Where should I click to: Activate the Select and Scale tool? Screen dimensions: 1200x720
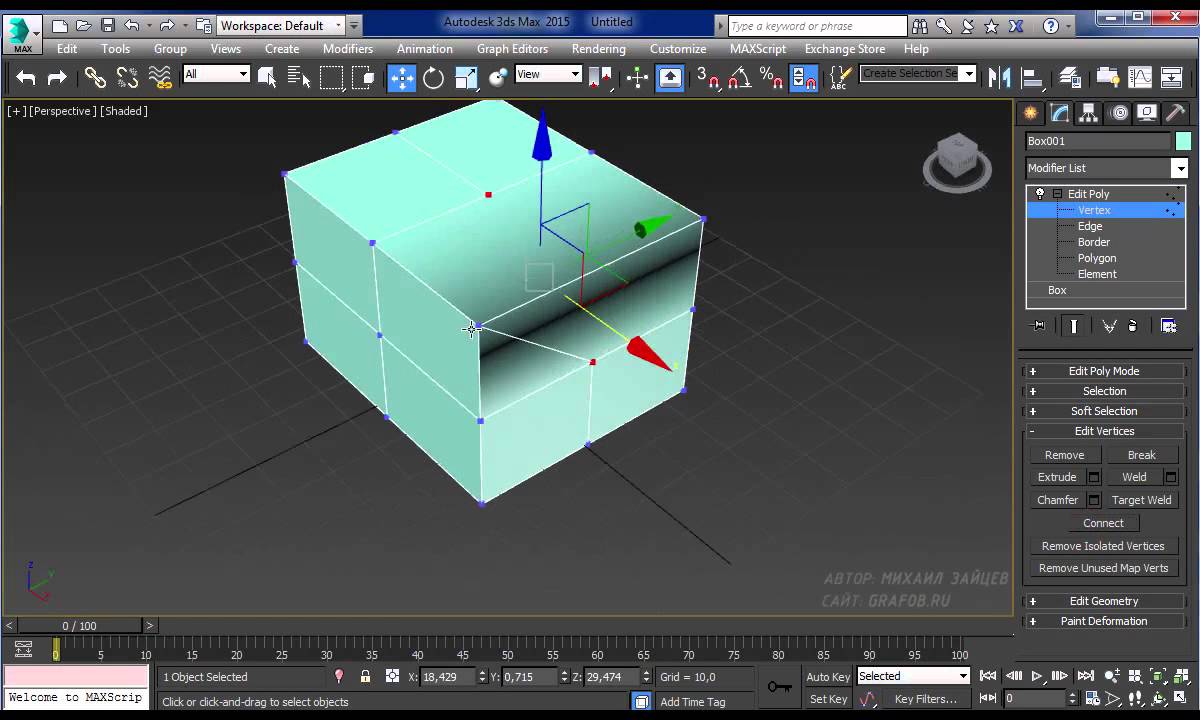coord(466,77)
